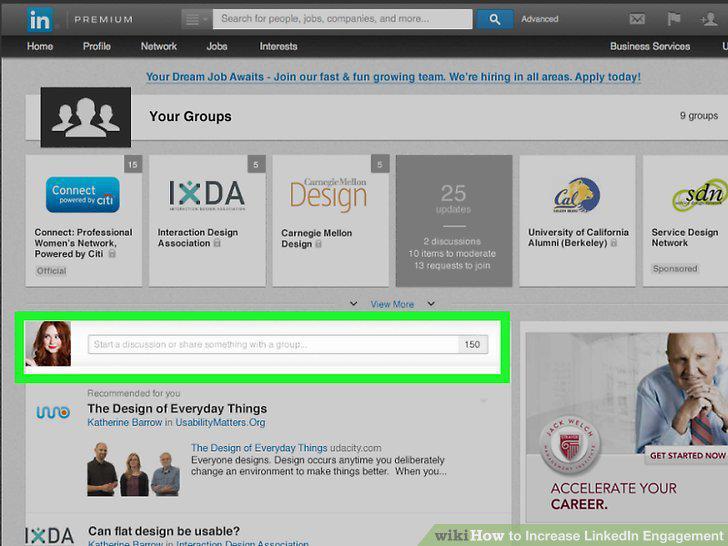The height and width of the screenshot is (546, 728).
Task: Click the IxDA logo beside flat design post
Action: tap(49, 535)
